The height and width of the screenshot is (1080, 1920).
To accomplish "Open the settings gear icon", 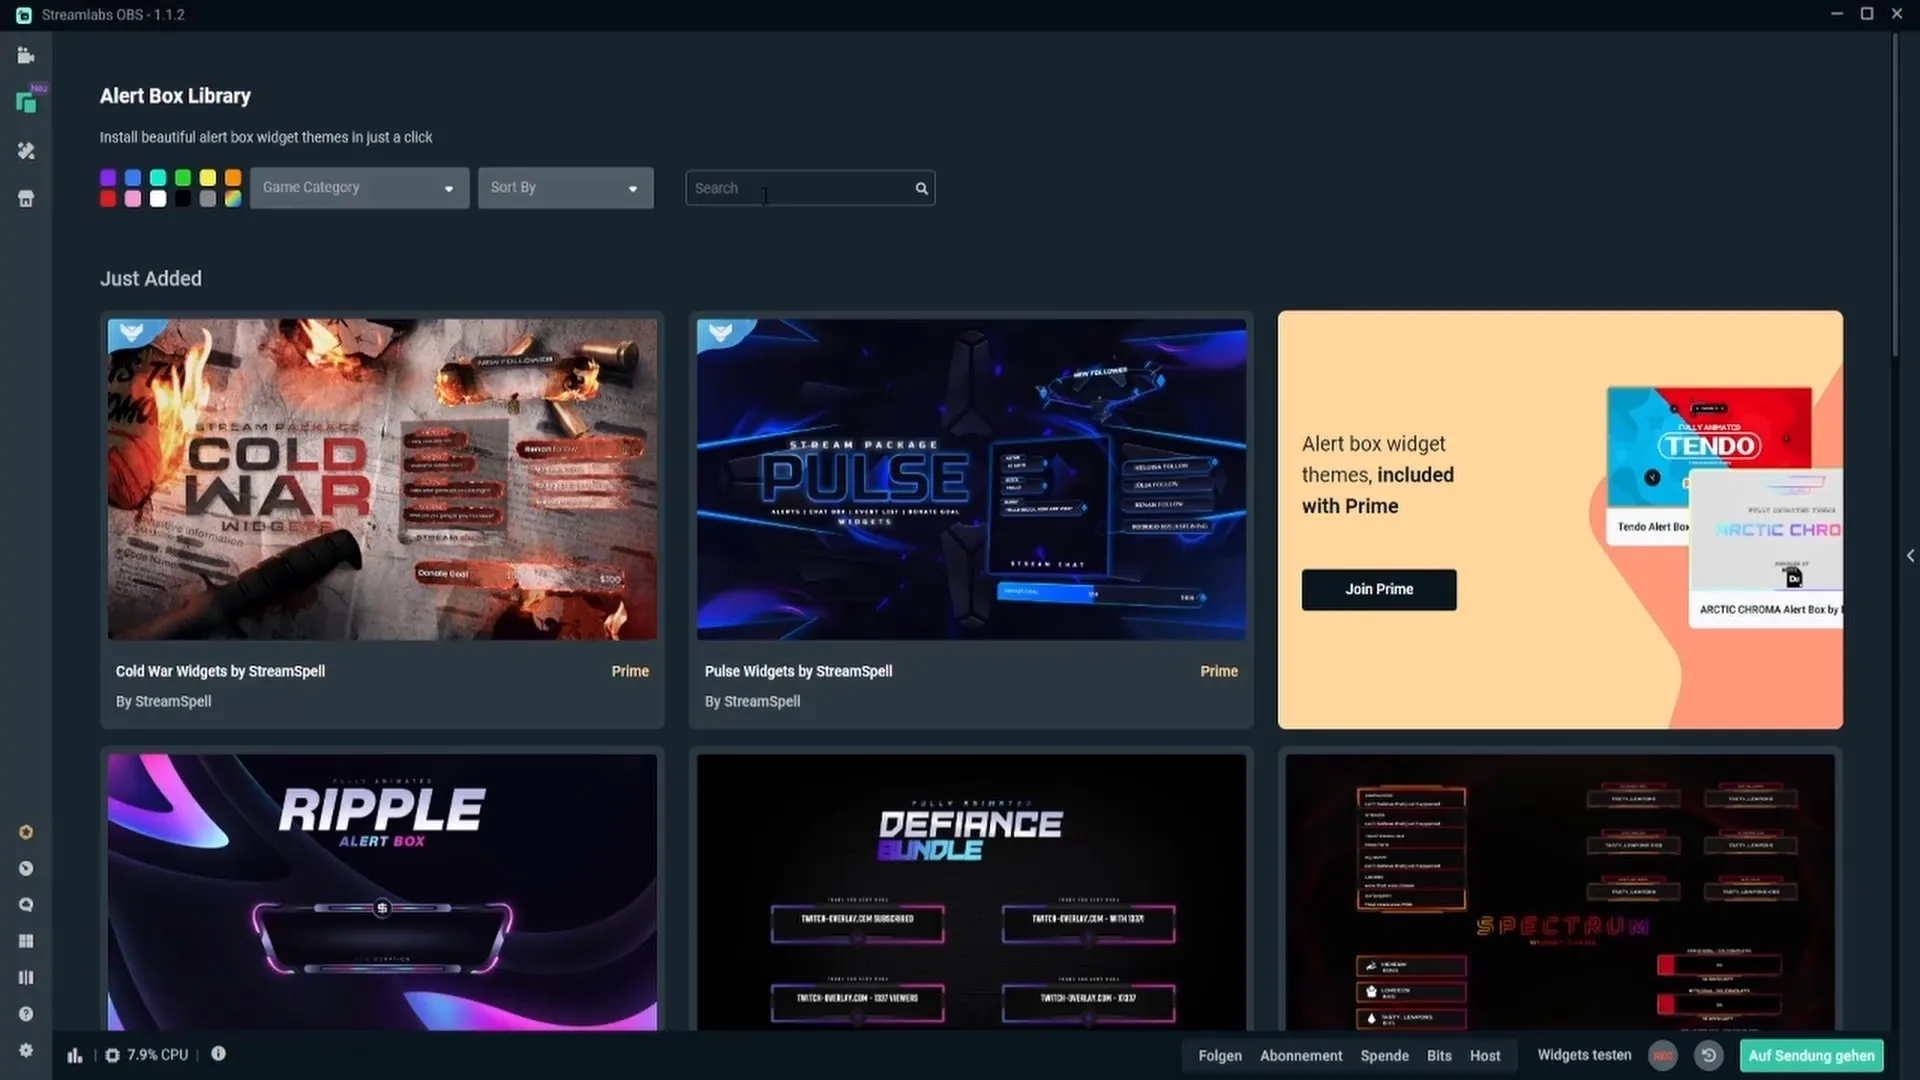I will pos(26,1050).
